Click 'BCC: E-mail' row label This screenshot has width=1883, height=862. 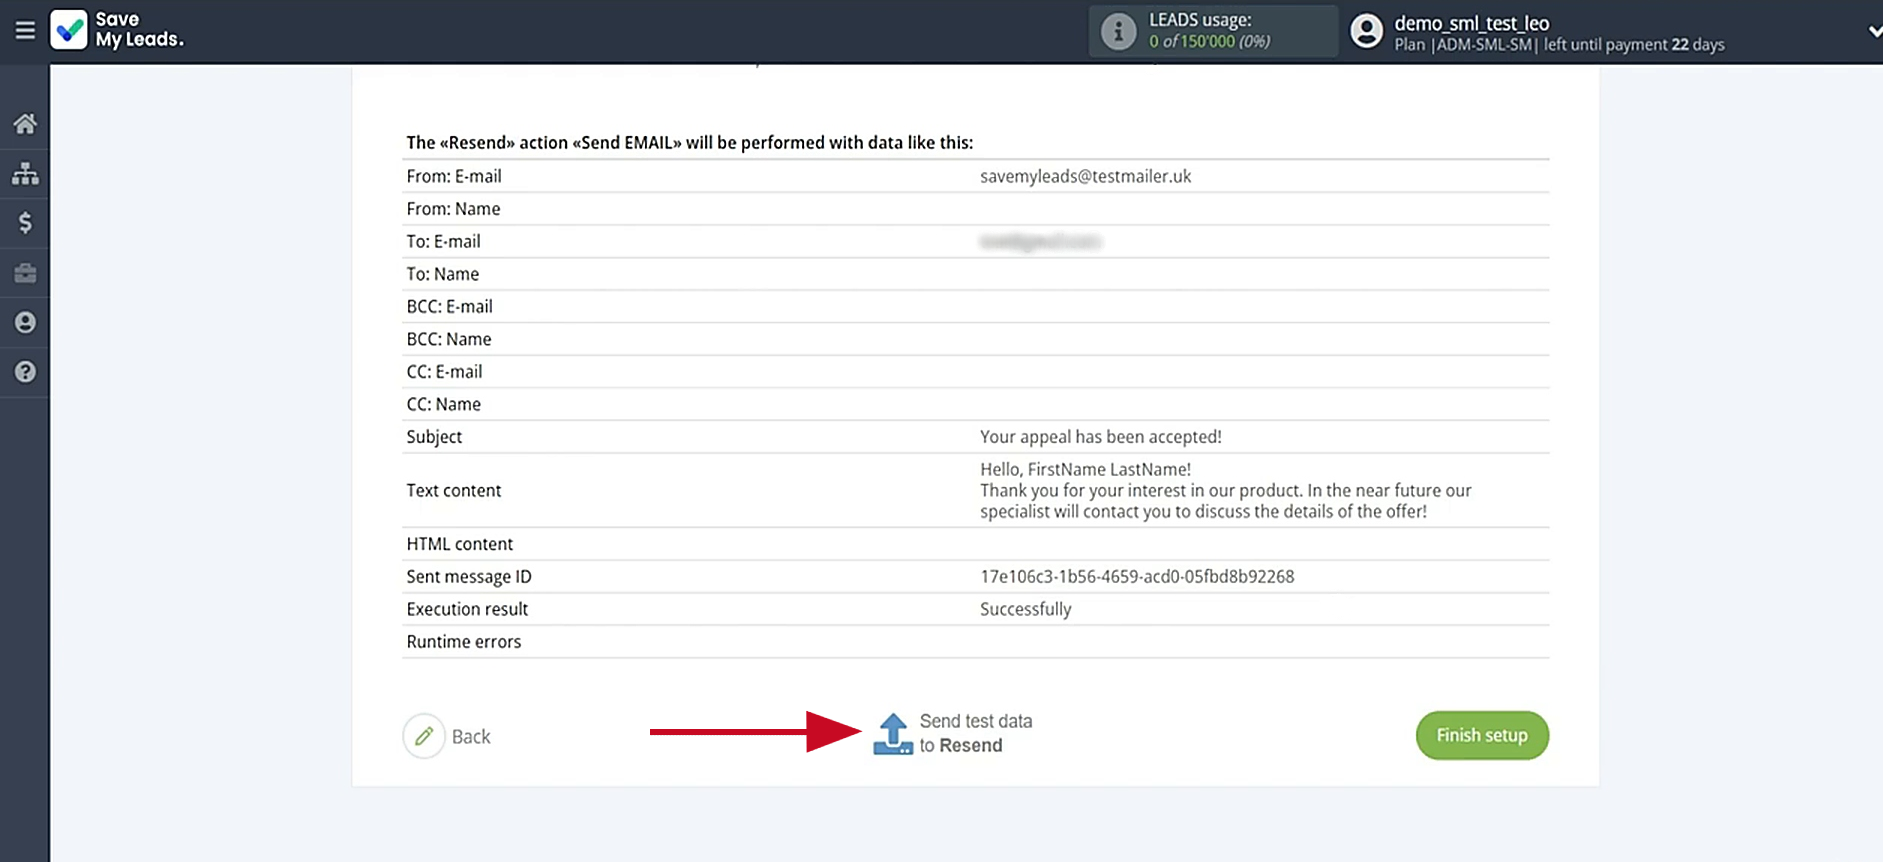coord(449,307)
